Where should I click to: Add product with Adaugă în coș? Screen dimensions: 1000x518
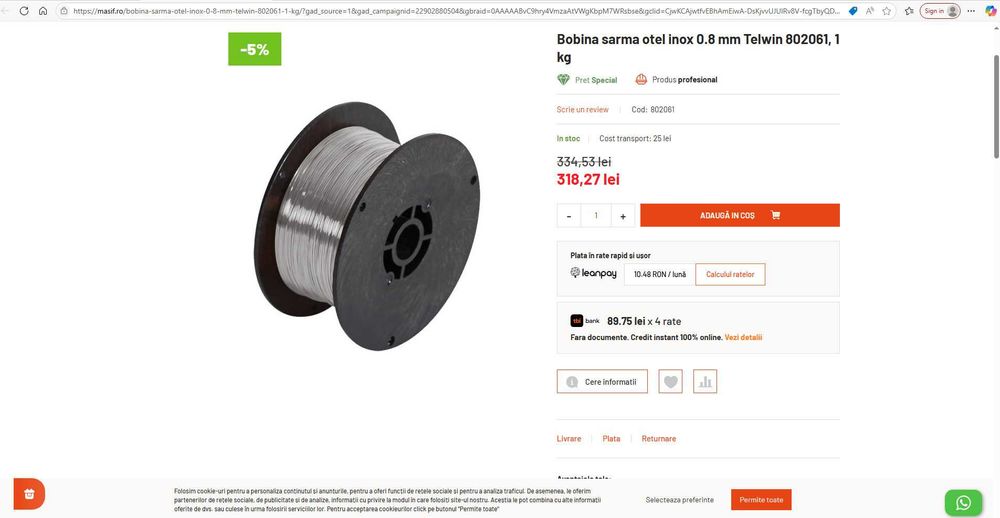click(740, 216)
